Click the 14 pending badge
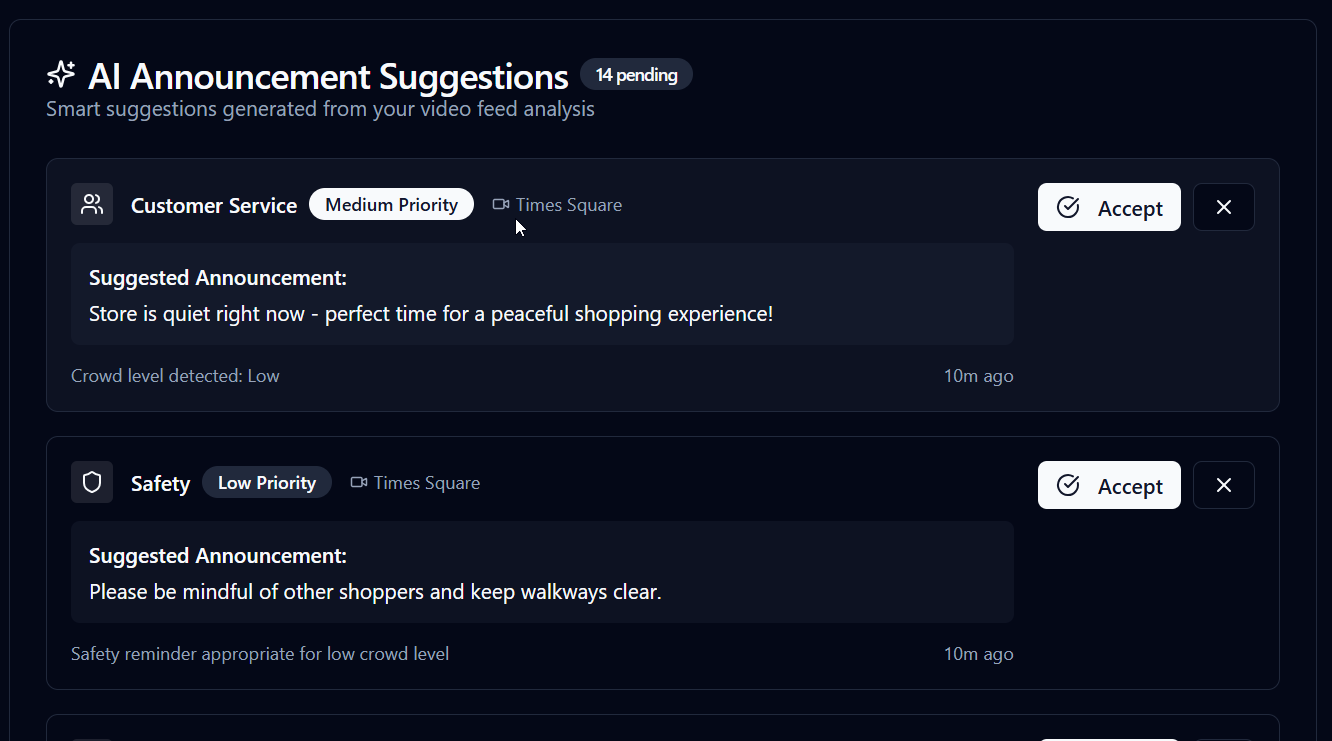This screenshot has height=741, width=1332. tap(636, 75)
